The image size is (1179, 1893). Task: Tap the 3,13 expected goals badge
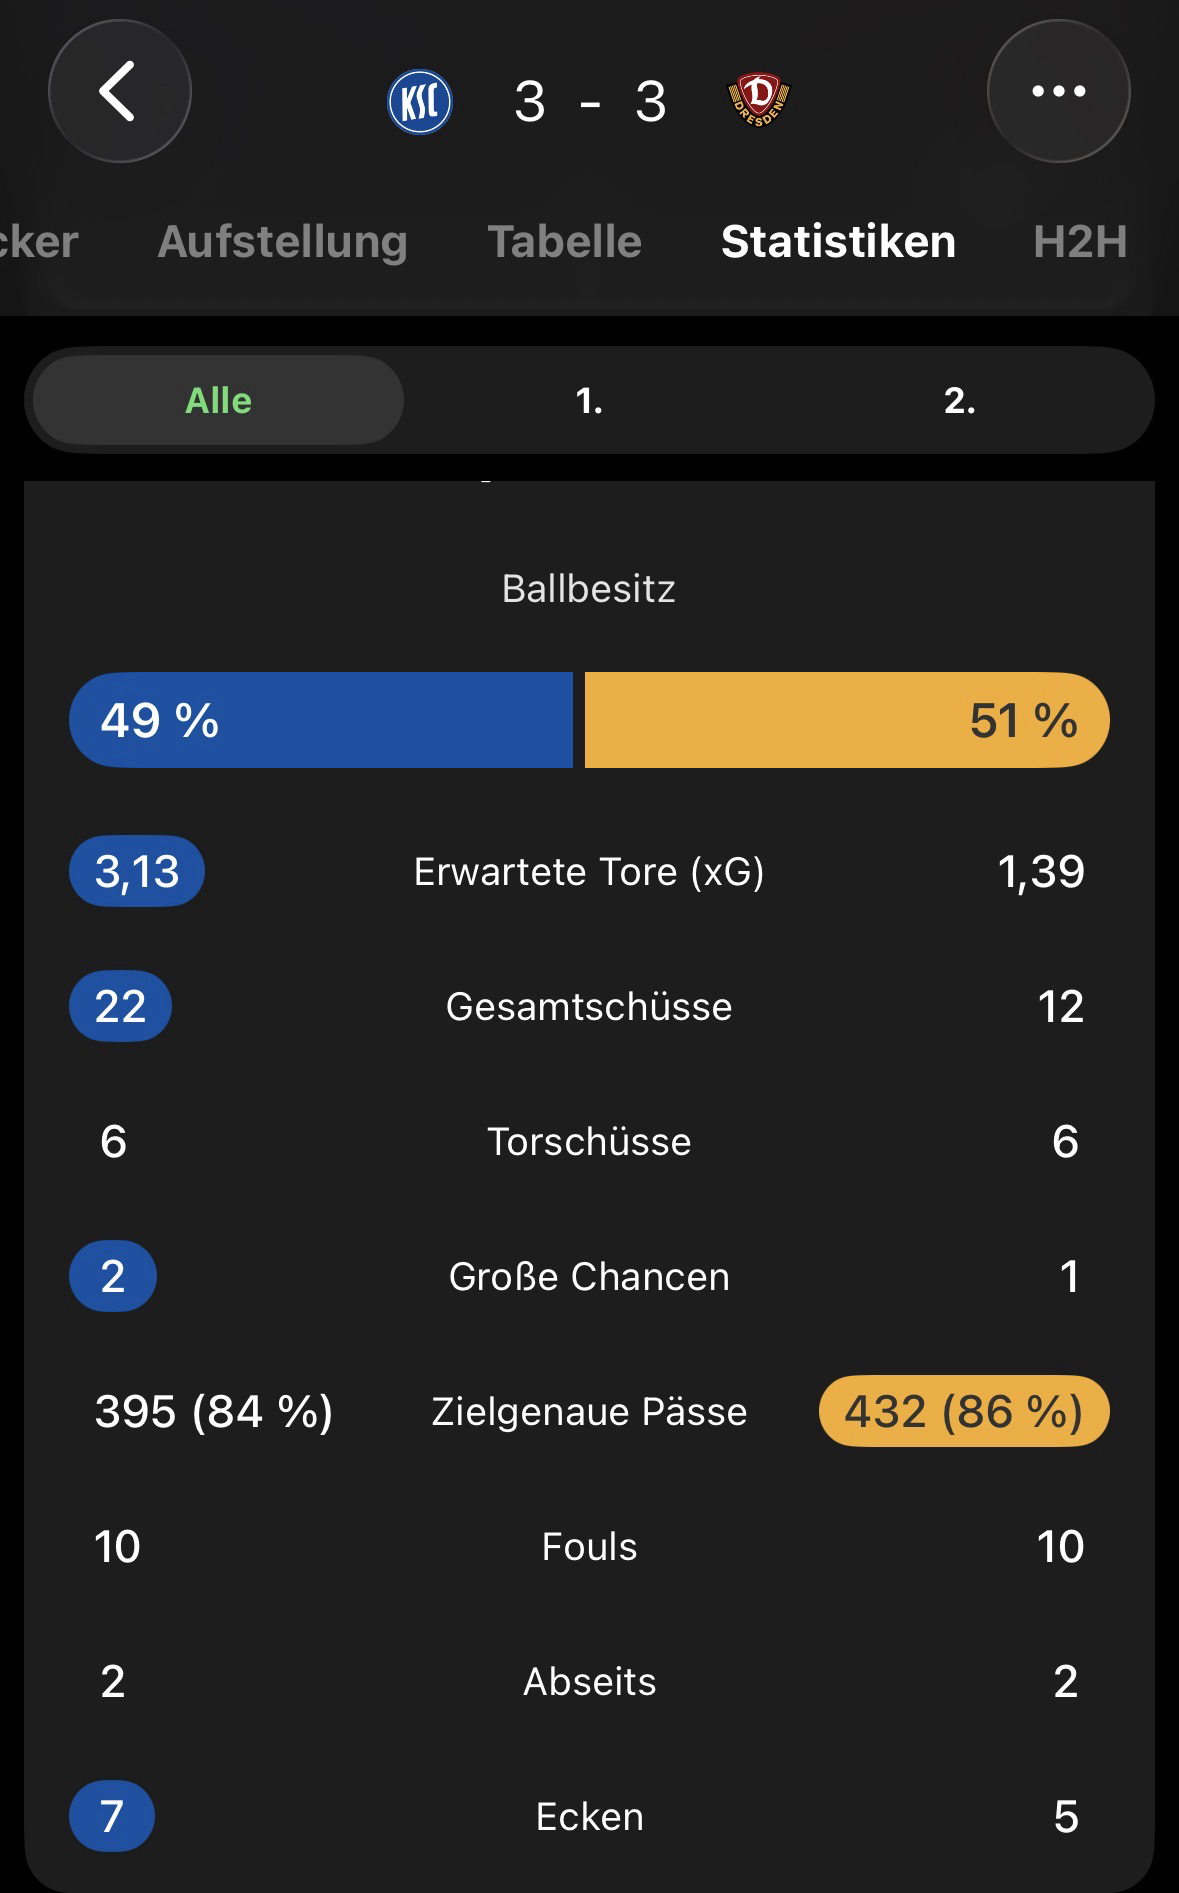(137, 872)
